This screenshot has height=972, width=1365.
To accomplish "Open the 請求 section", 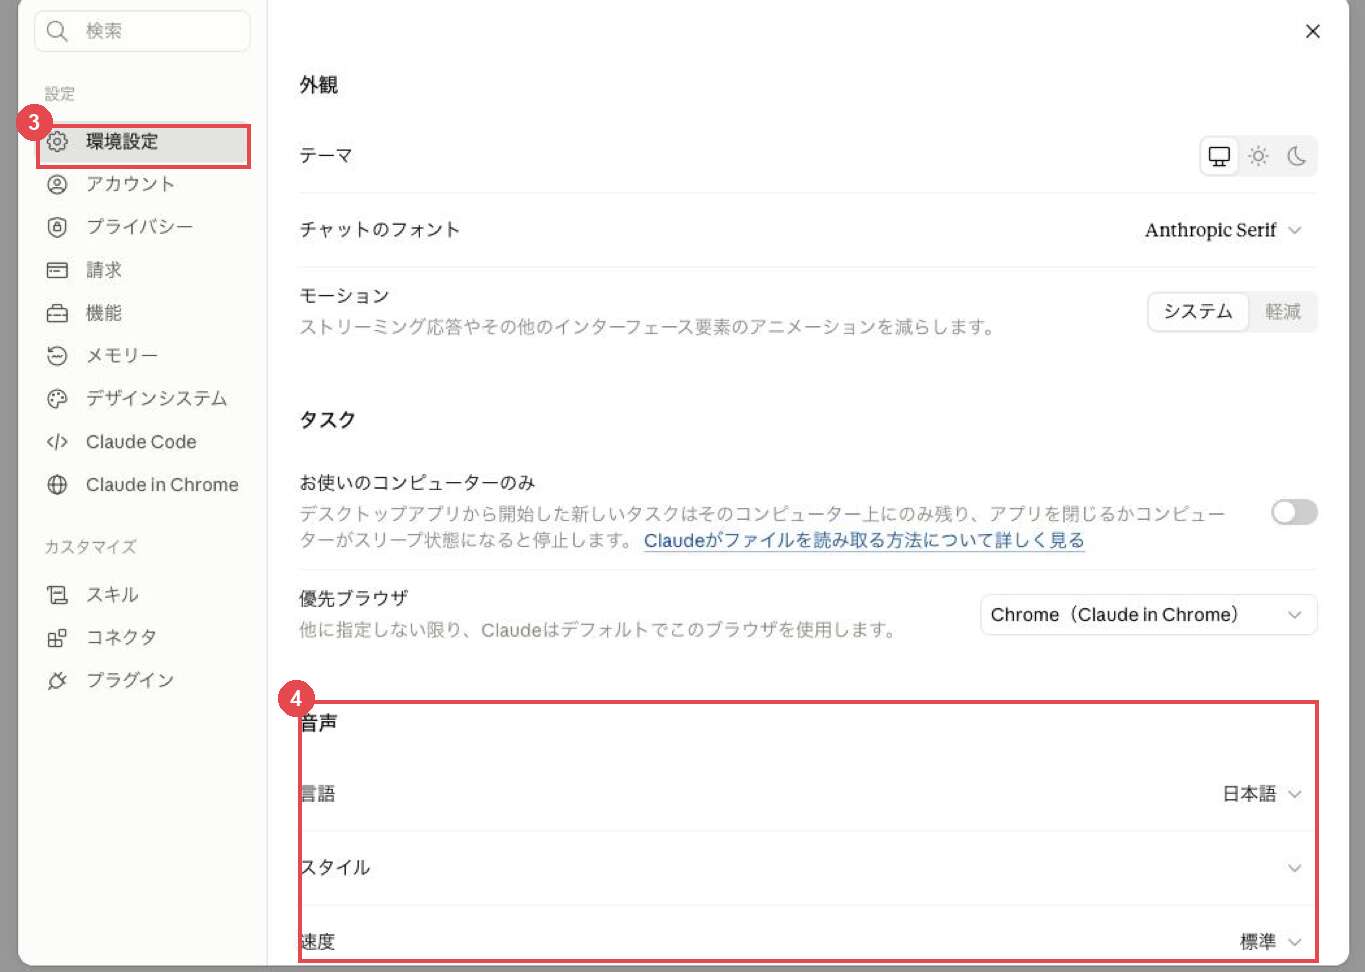I will pyautogui.click(x=143, y=270).
